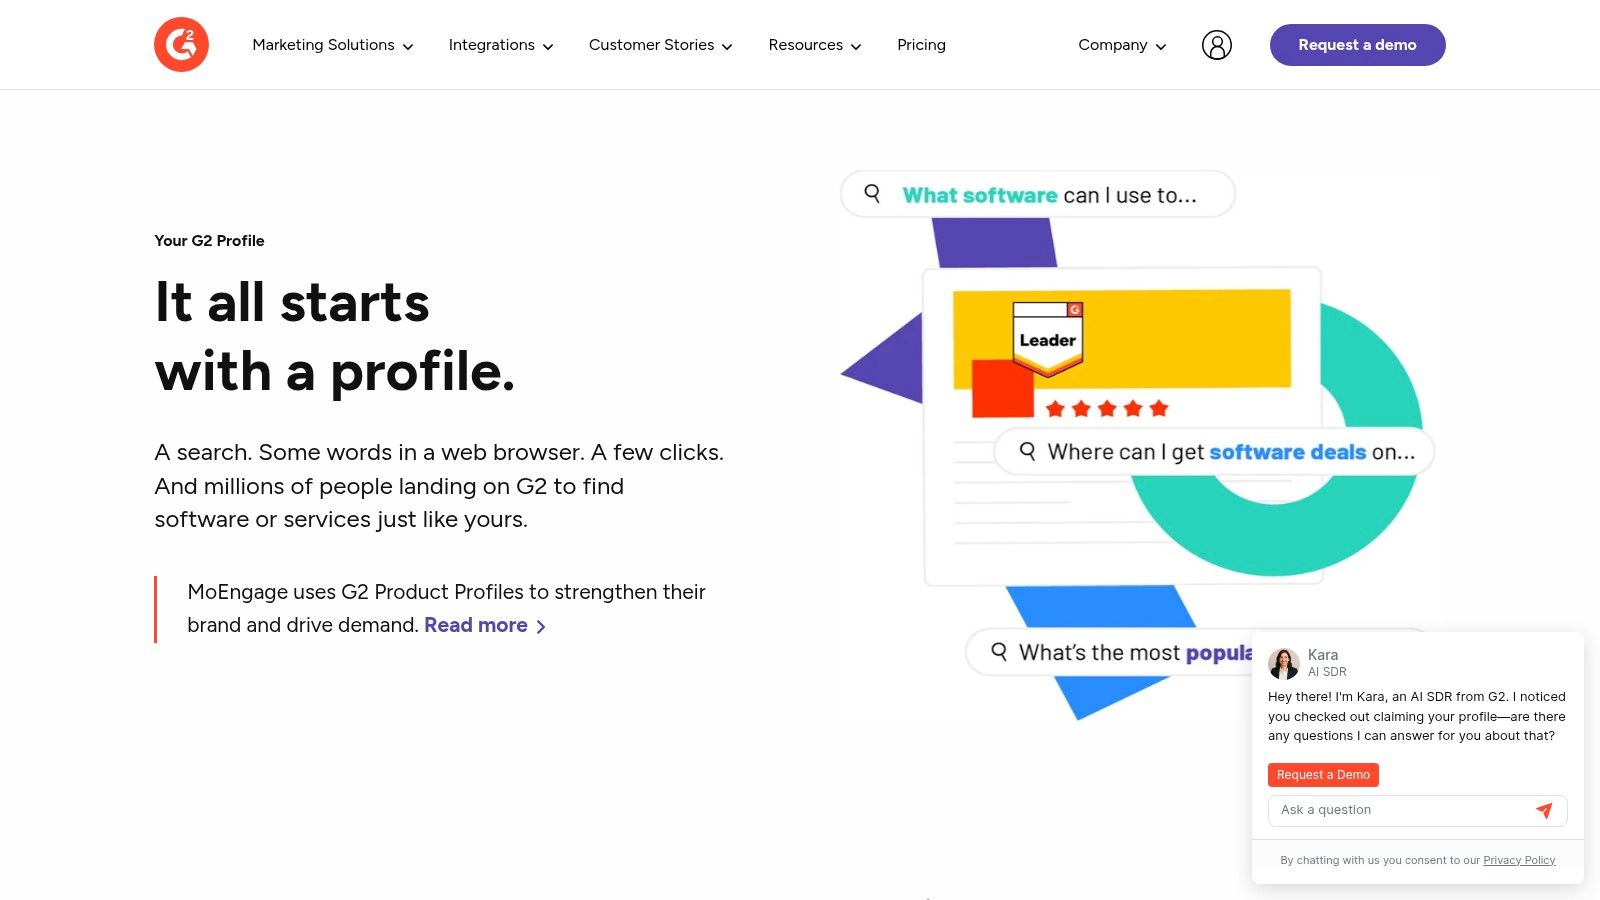This screenshot has width=1600, height=900.
Task: Open the user account profile icon
Action: click(x=1216, y=45)
